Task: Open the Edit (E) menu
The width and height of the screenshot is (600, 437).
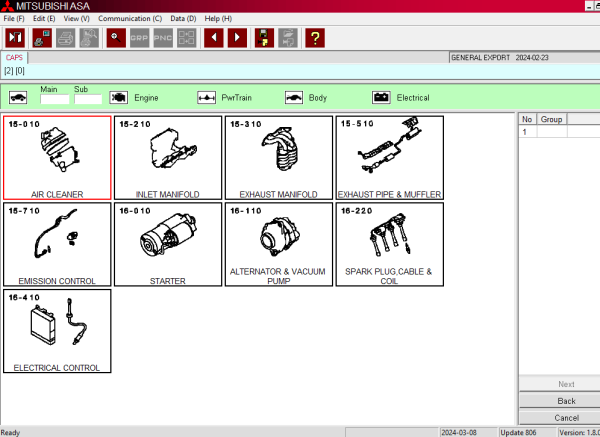Action: tap(44, 18)
